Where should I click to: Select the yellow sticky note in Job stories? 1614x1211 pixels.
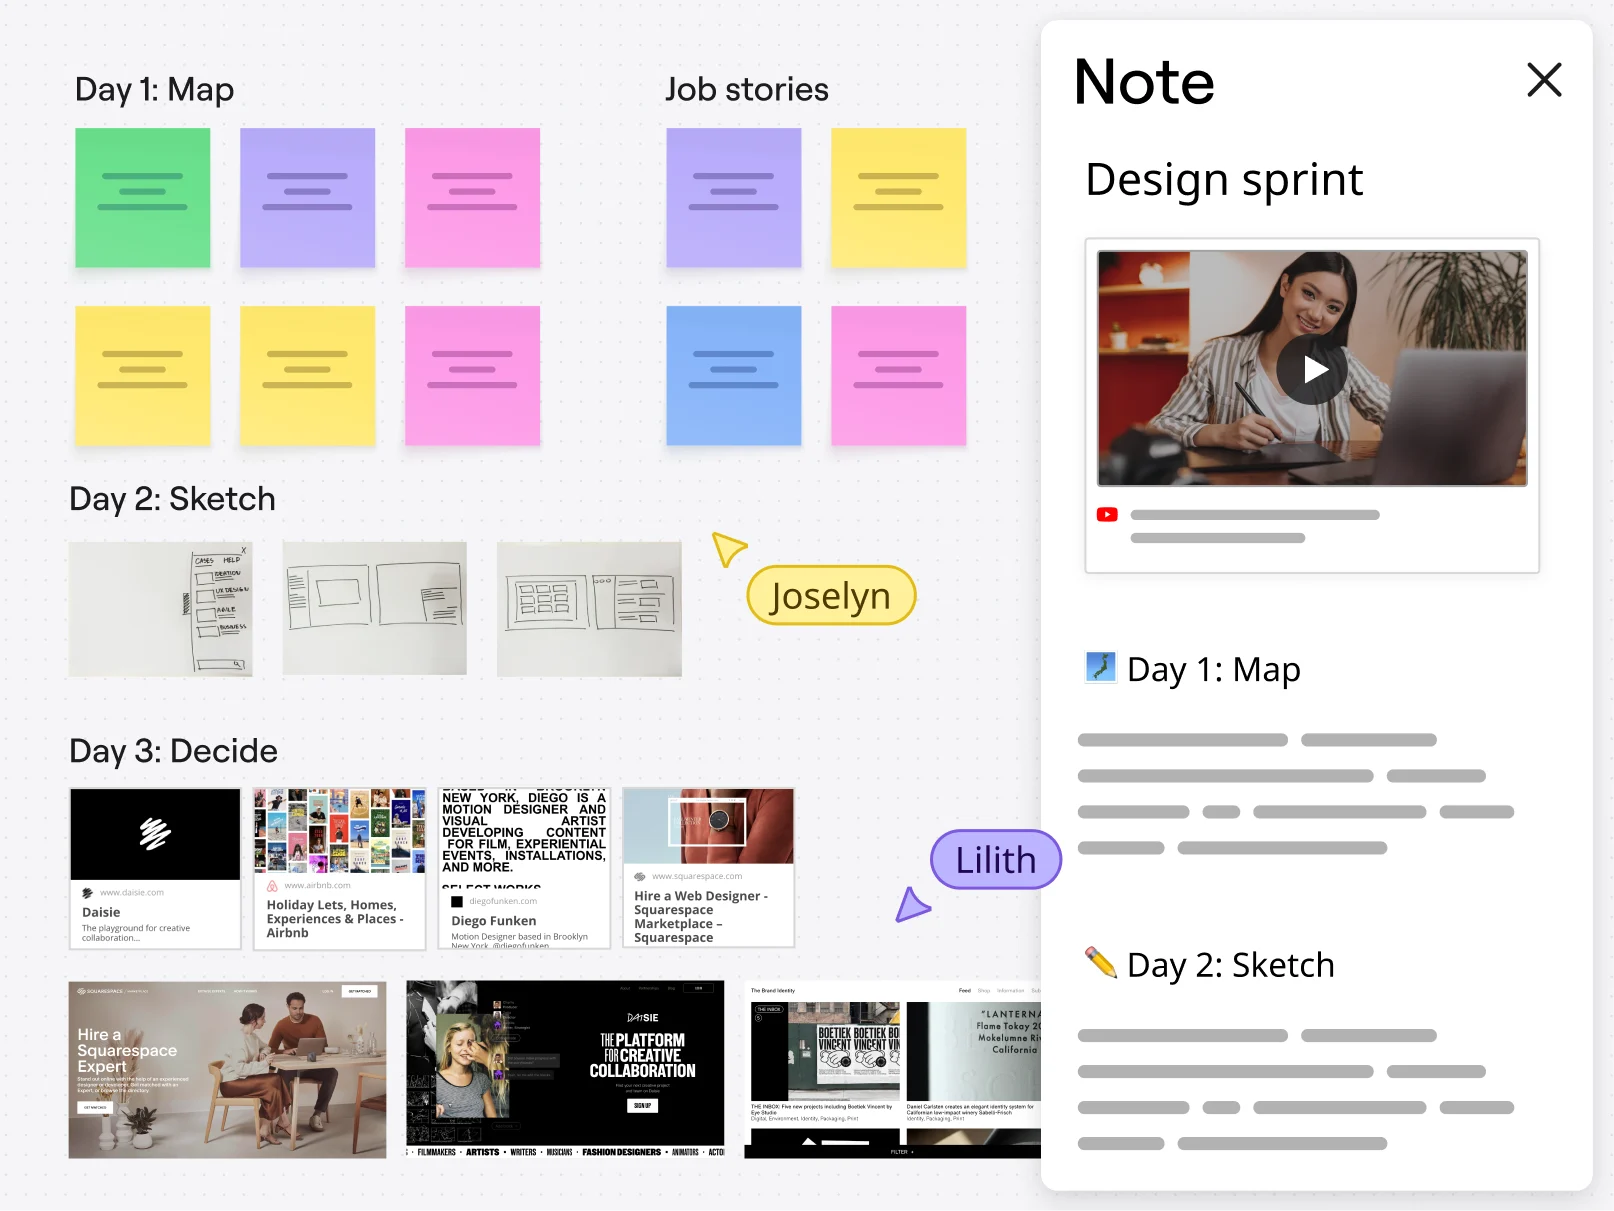point(899,198)
